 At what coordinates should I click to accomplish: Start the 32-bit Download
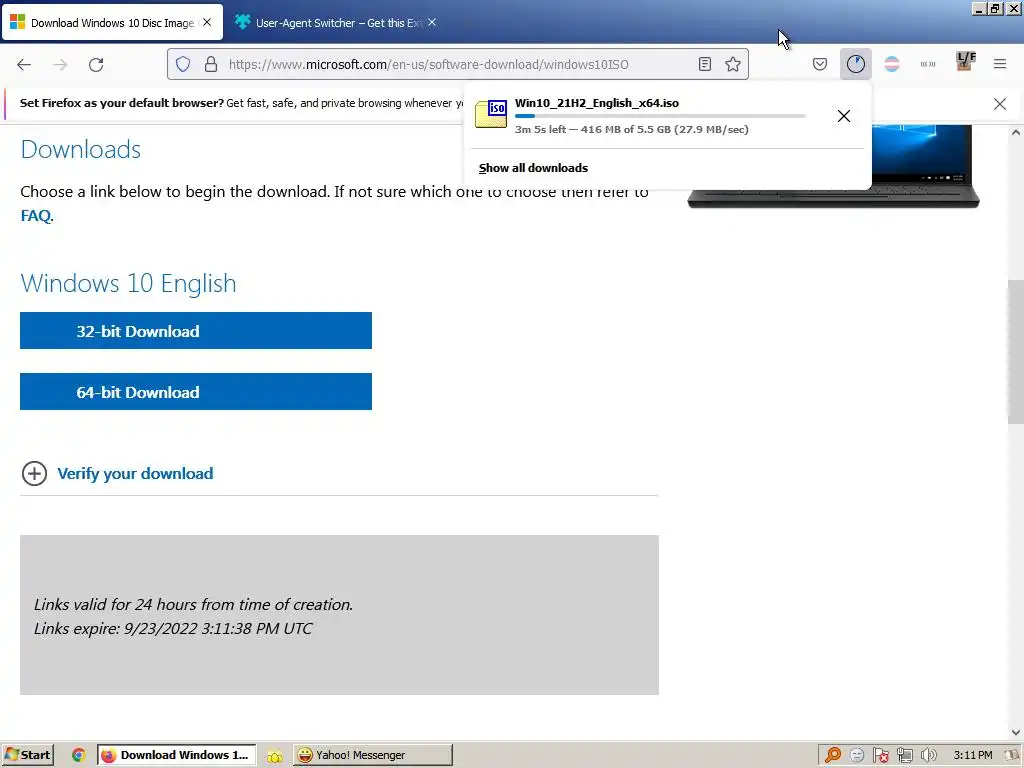pos(196,330)
